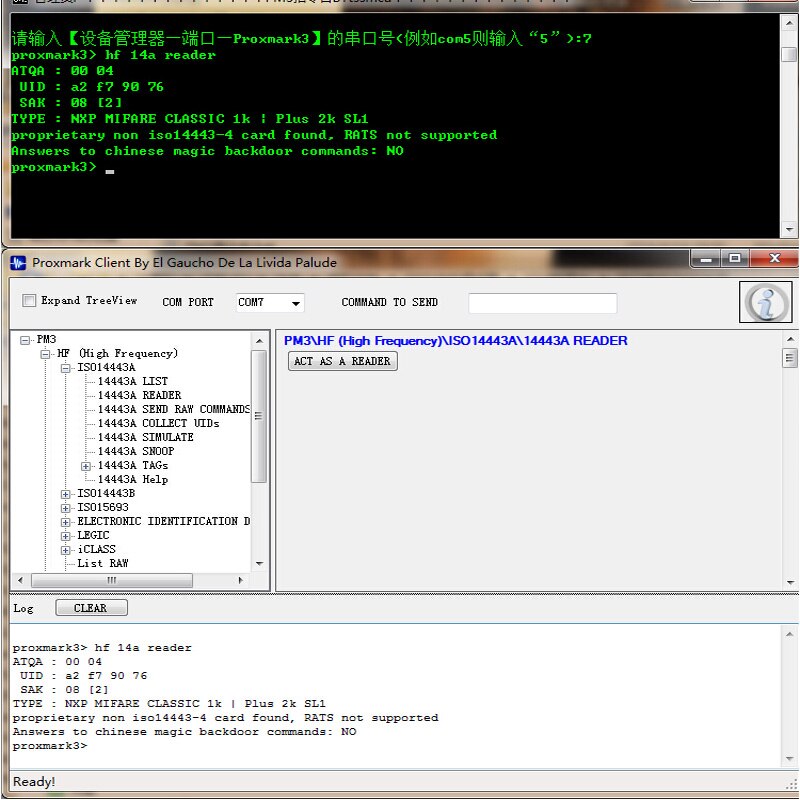Click tree horizontal scroll left arrow

pyautogui.click(x=20, y=581)
